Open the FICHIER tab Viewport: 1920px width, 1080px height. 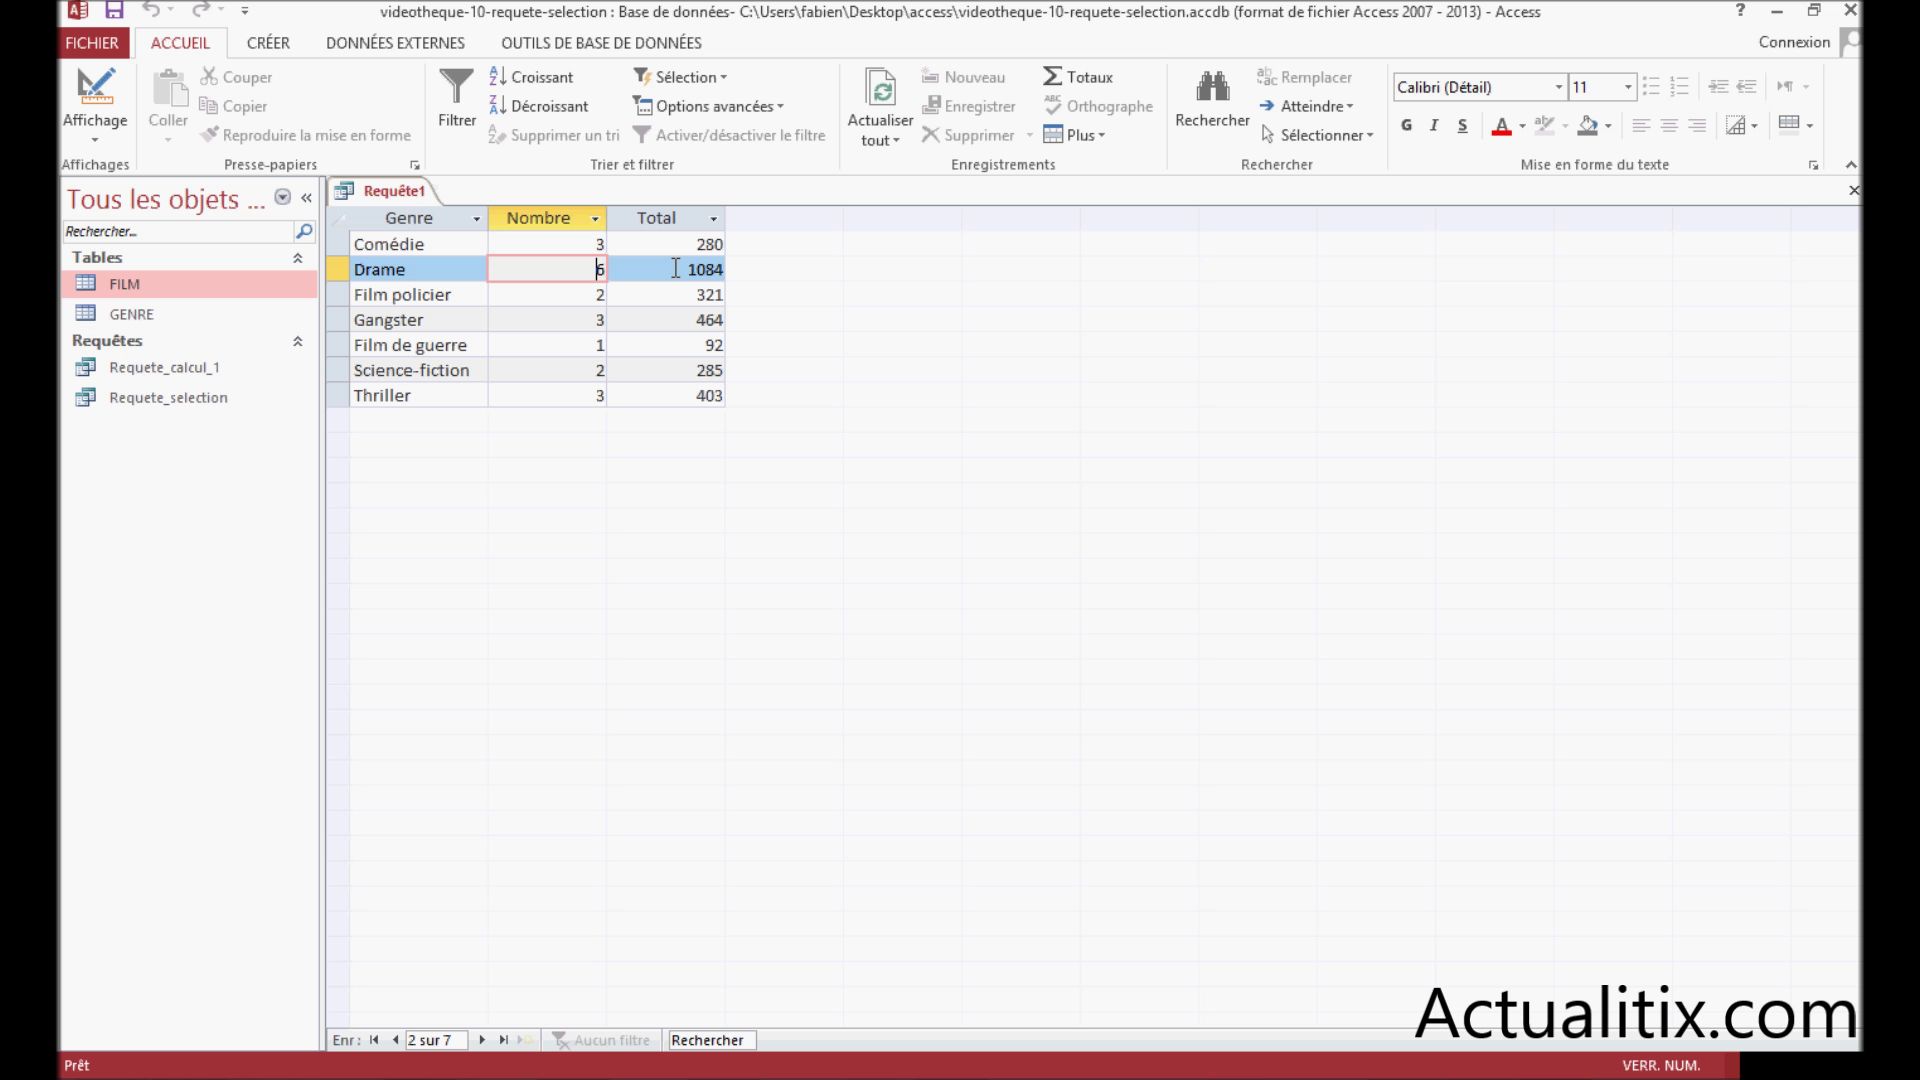tap(92, 43)
